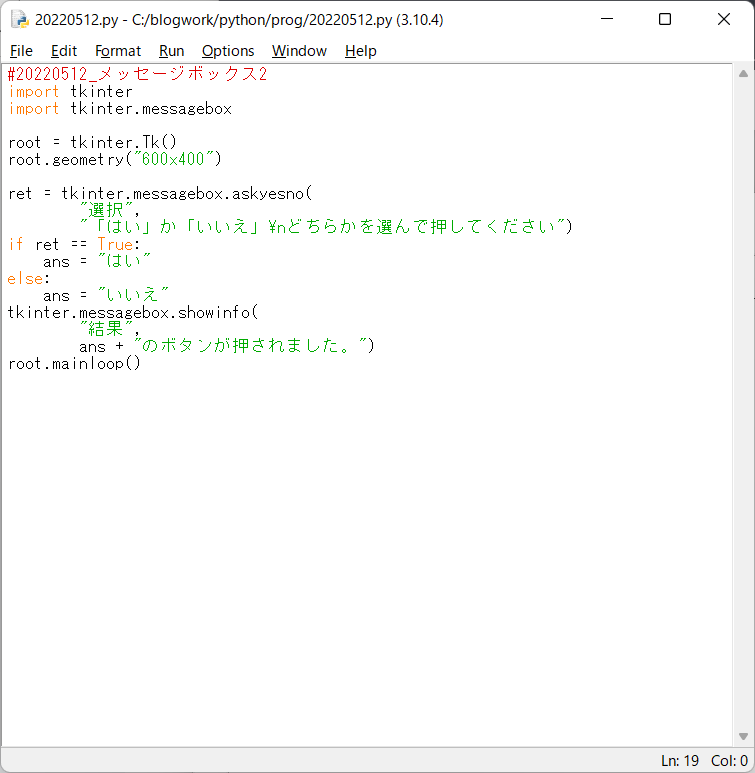Click the 'if ret == True:' line
755x773 pixels.
[x=74, y=245]
